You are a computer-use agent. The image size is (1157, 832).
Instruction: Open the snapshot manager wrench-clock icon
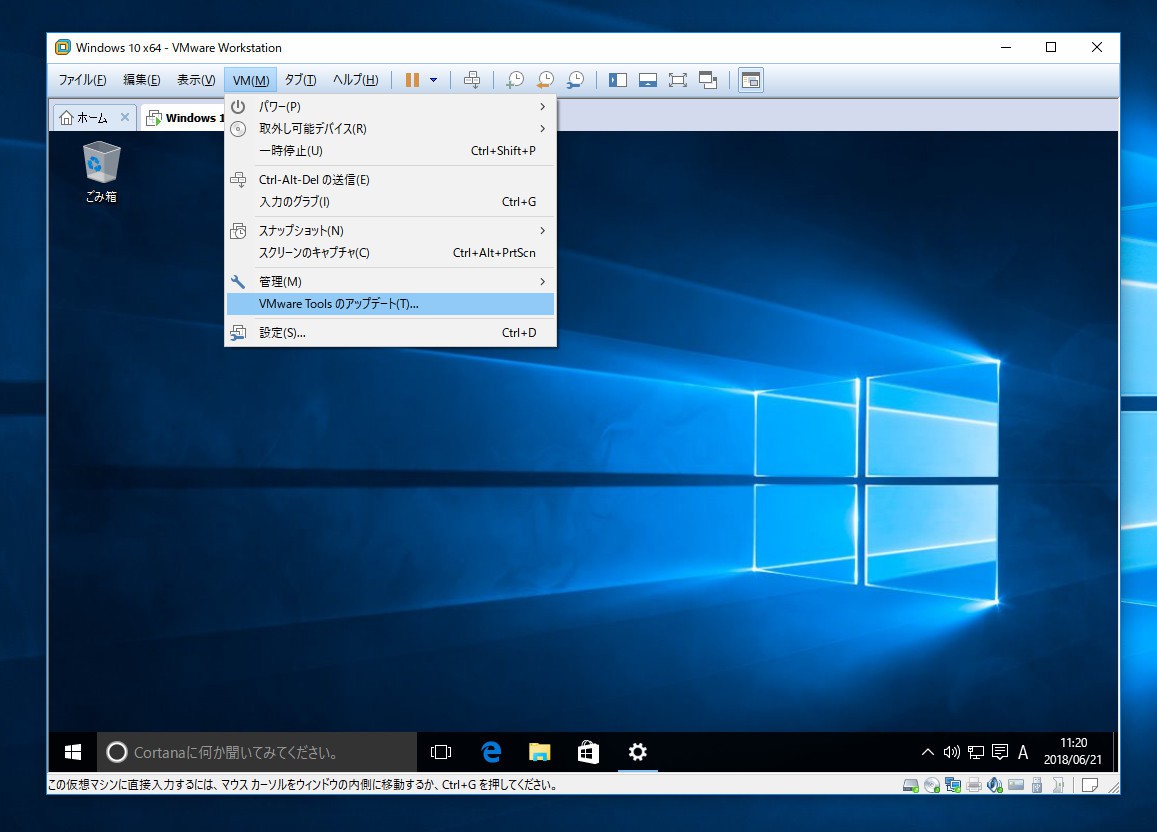(575, 80)
